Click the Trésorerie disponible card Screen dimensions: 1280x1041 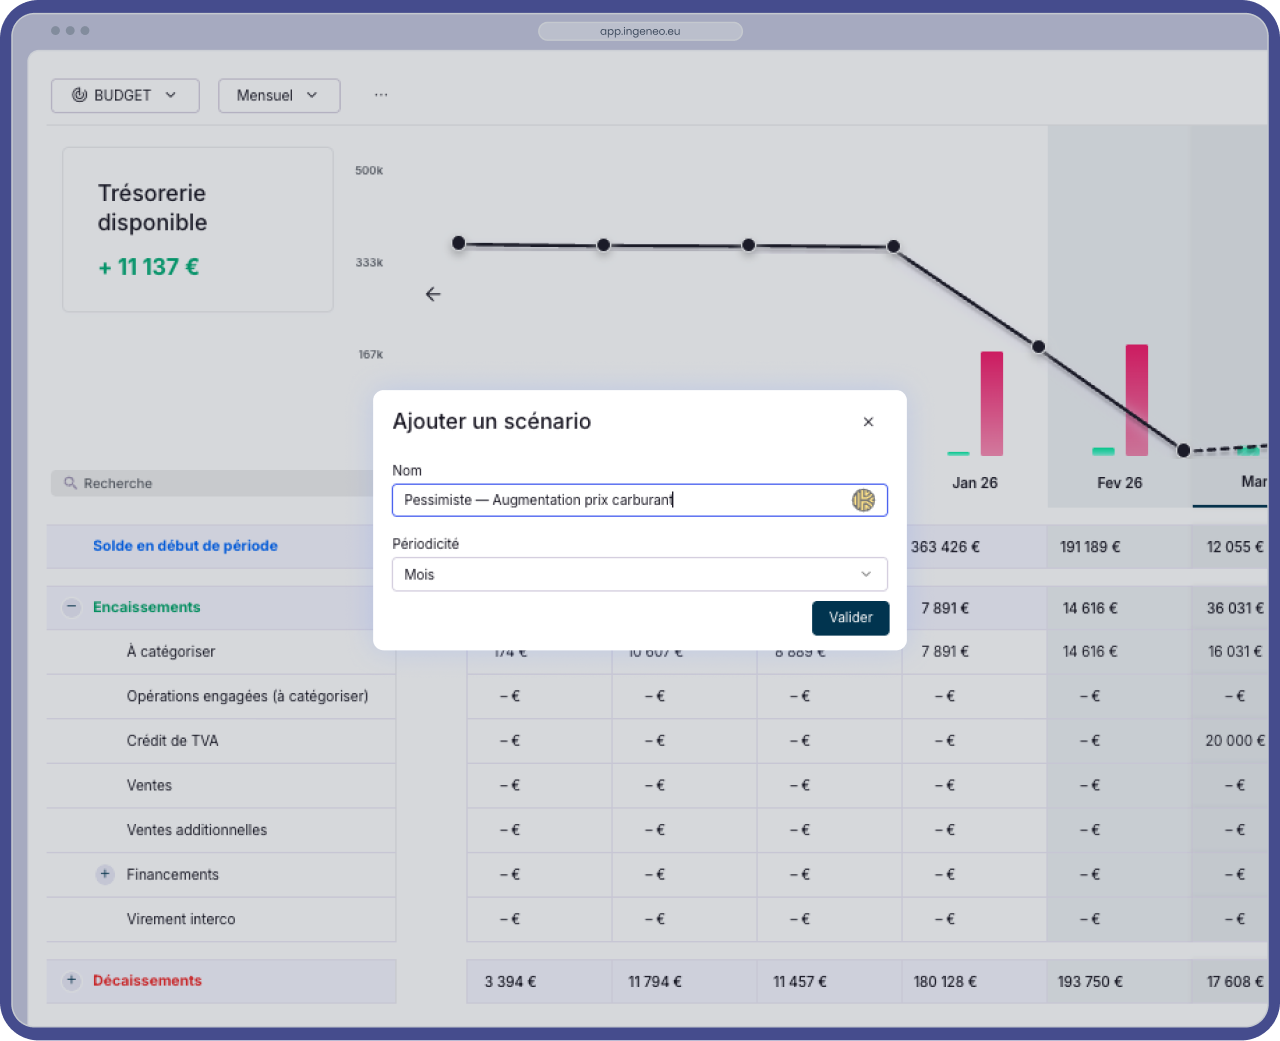(198, 230)
